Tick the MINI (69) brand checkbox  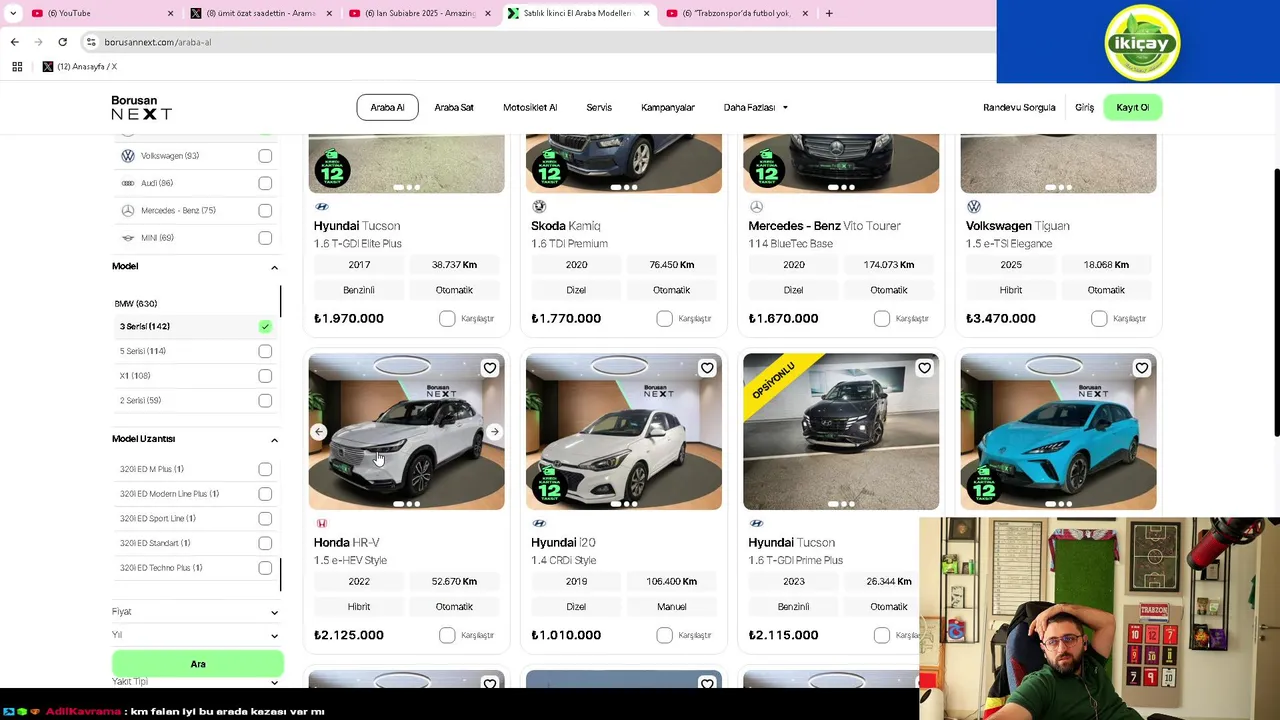pos(265,238)
